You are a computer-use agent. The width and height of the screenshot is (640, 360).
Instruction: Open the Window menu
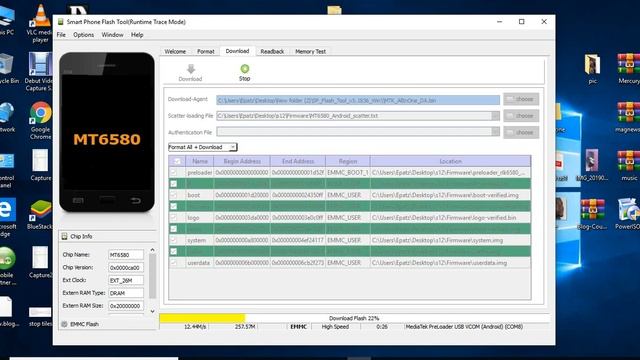tap(112, 35)
